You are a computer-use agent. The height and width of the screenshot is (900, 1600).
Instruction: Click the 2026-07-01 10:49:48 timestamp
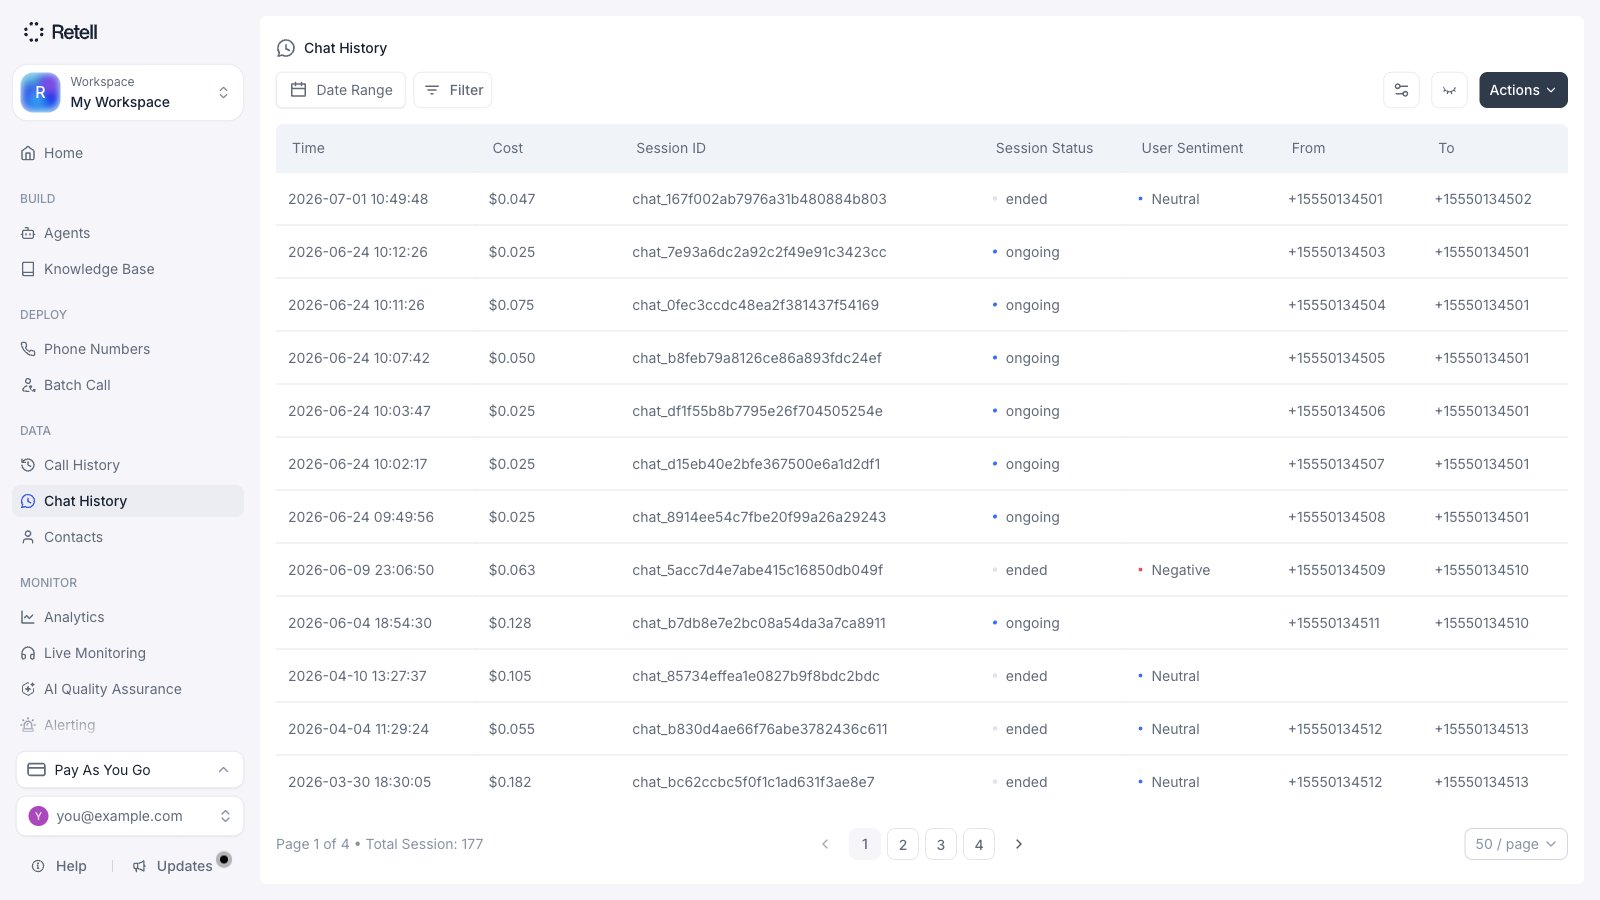358,199
